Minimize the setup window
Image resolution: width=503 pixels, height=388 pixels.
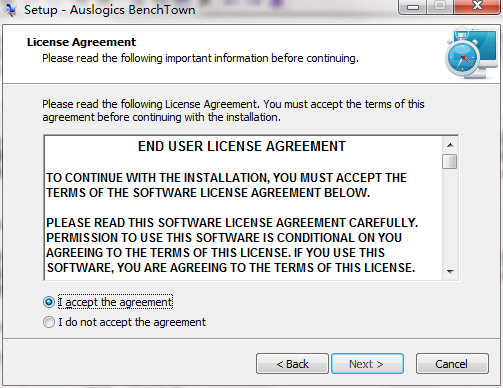[x=413, y=7]
